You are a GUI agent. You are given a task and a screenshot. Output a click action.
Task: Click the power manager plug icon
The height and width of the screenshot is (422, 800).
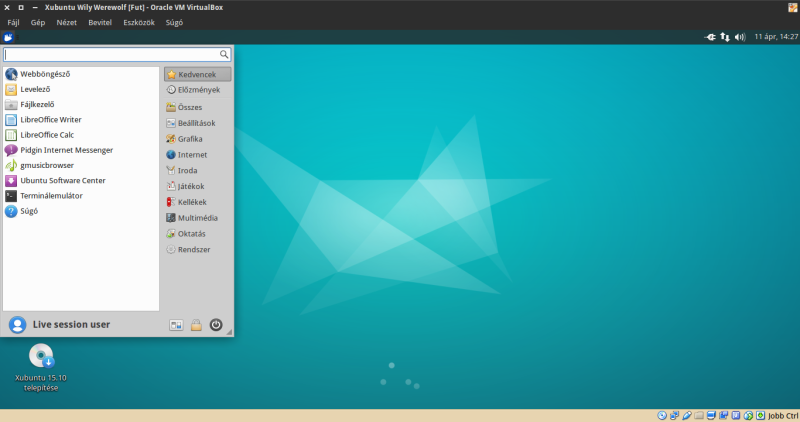(710, 37)
